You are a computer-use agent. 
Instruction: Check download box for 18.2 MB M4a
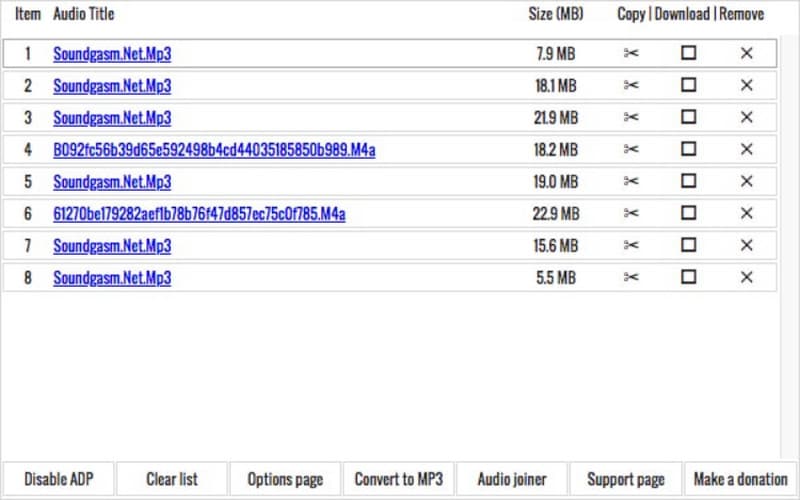[689, 149]
